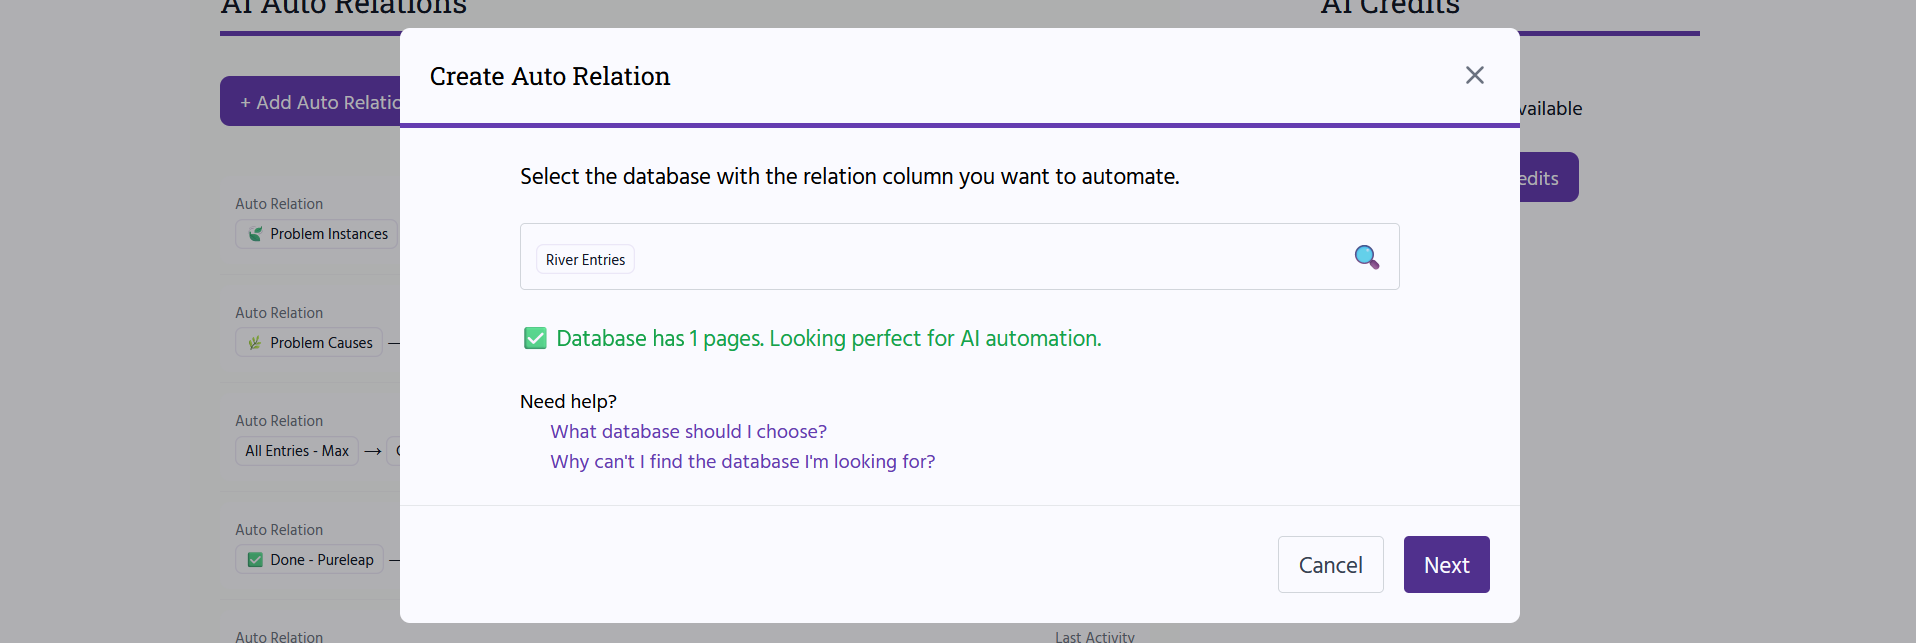Click the Add Auto Relation button
Viewport: 1916px width, 643px height.
coord(311,102)
